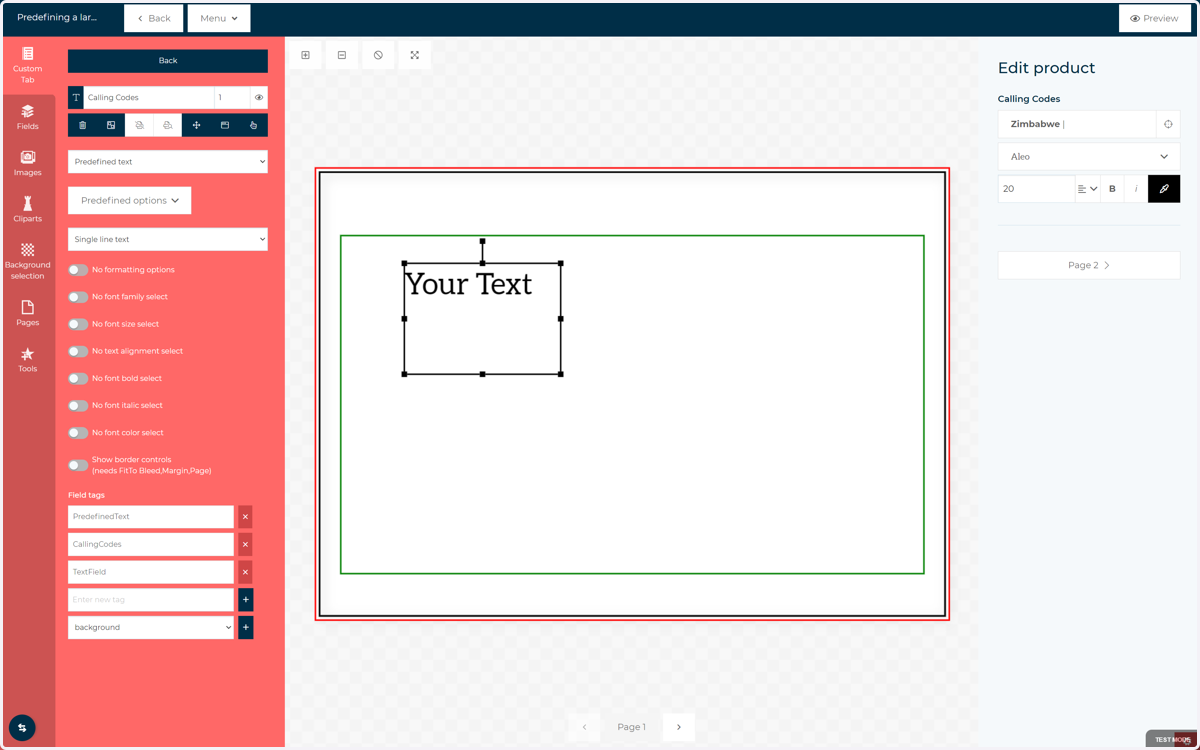Go to previous page arrow at bottom
The width and height of the screenshot is (1200, 750).
585,727
